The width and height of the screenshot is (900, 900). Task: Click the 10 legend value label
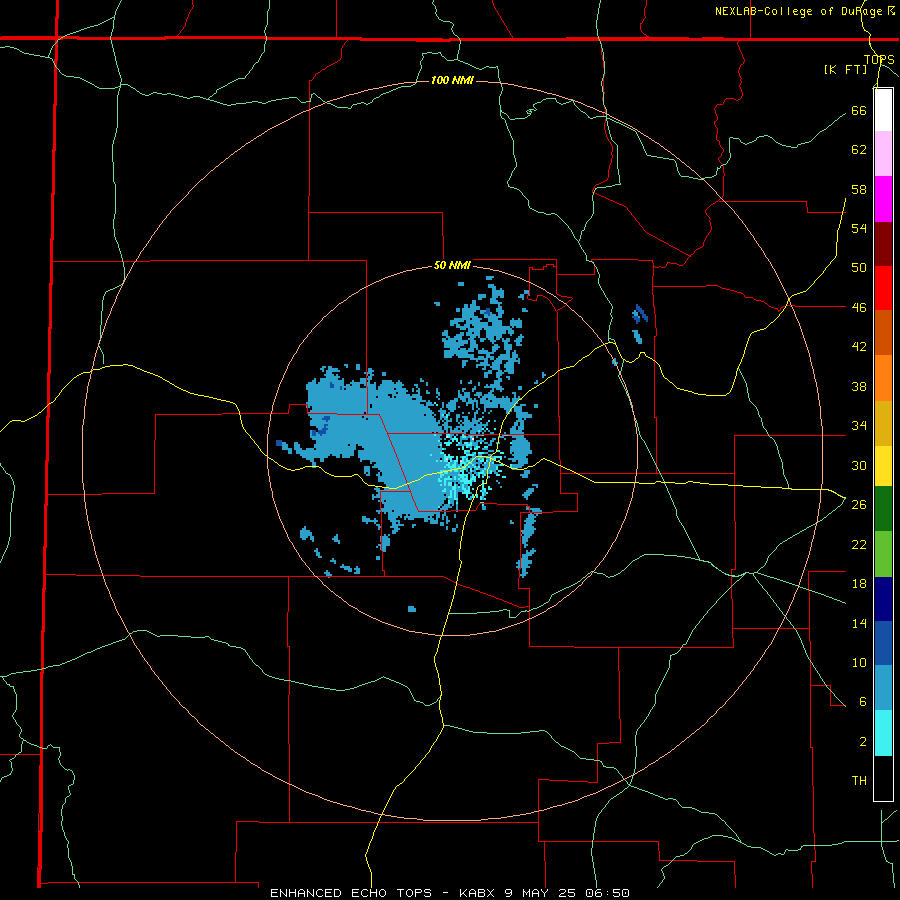859,662
